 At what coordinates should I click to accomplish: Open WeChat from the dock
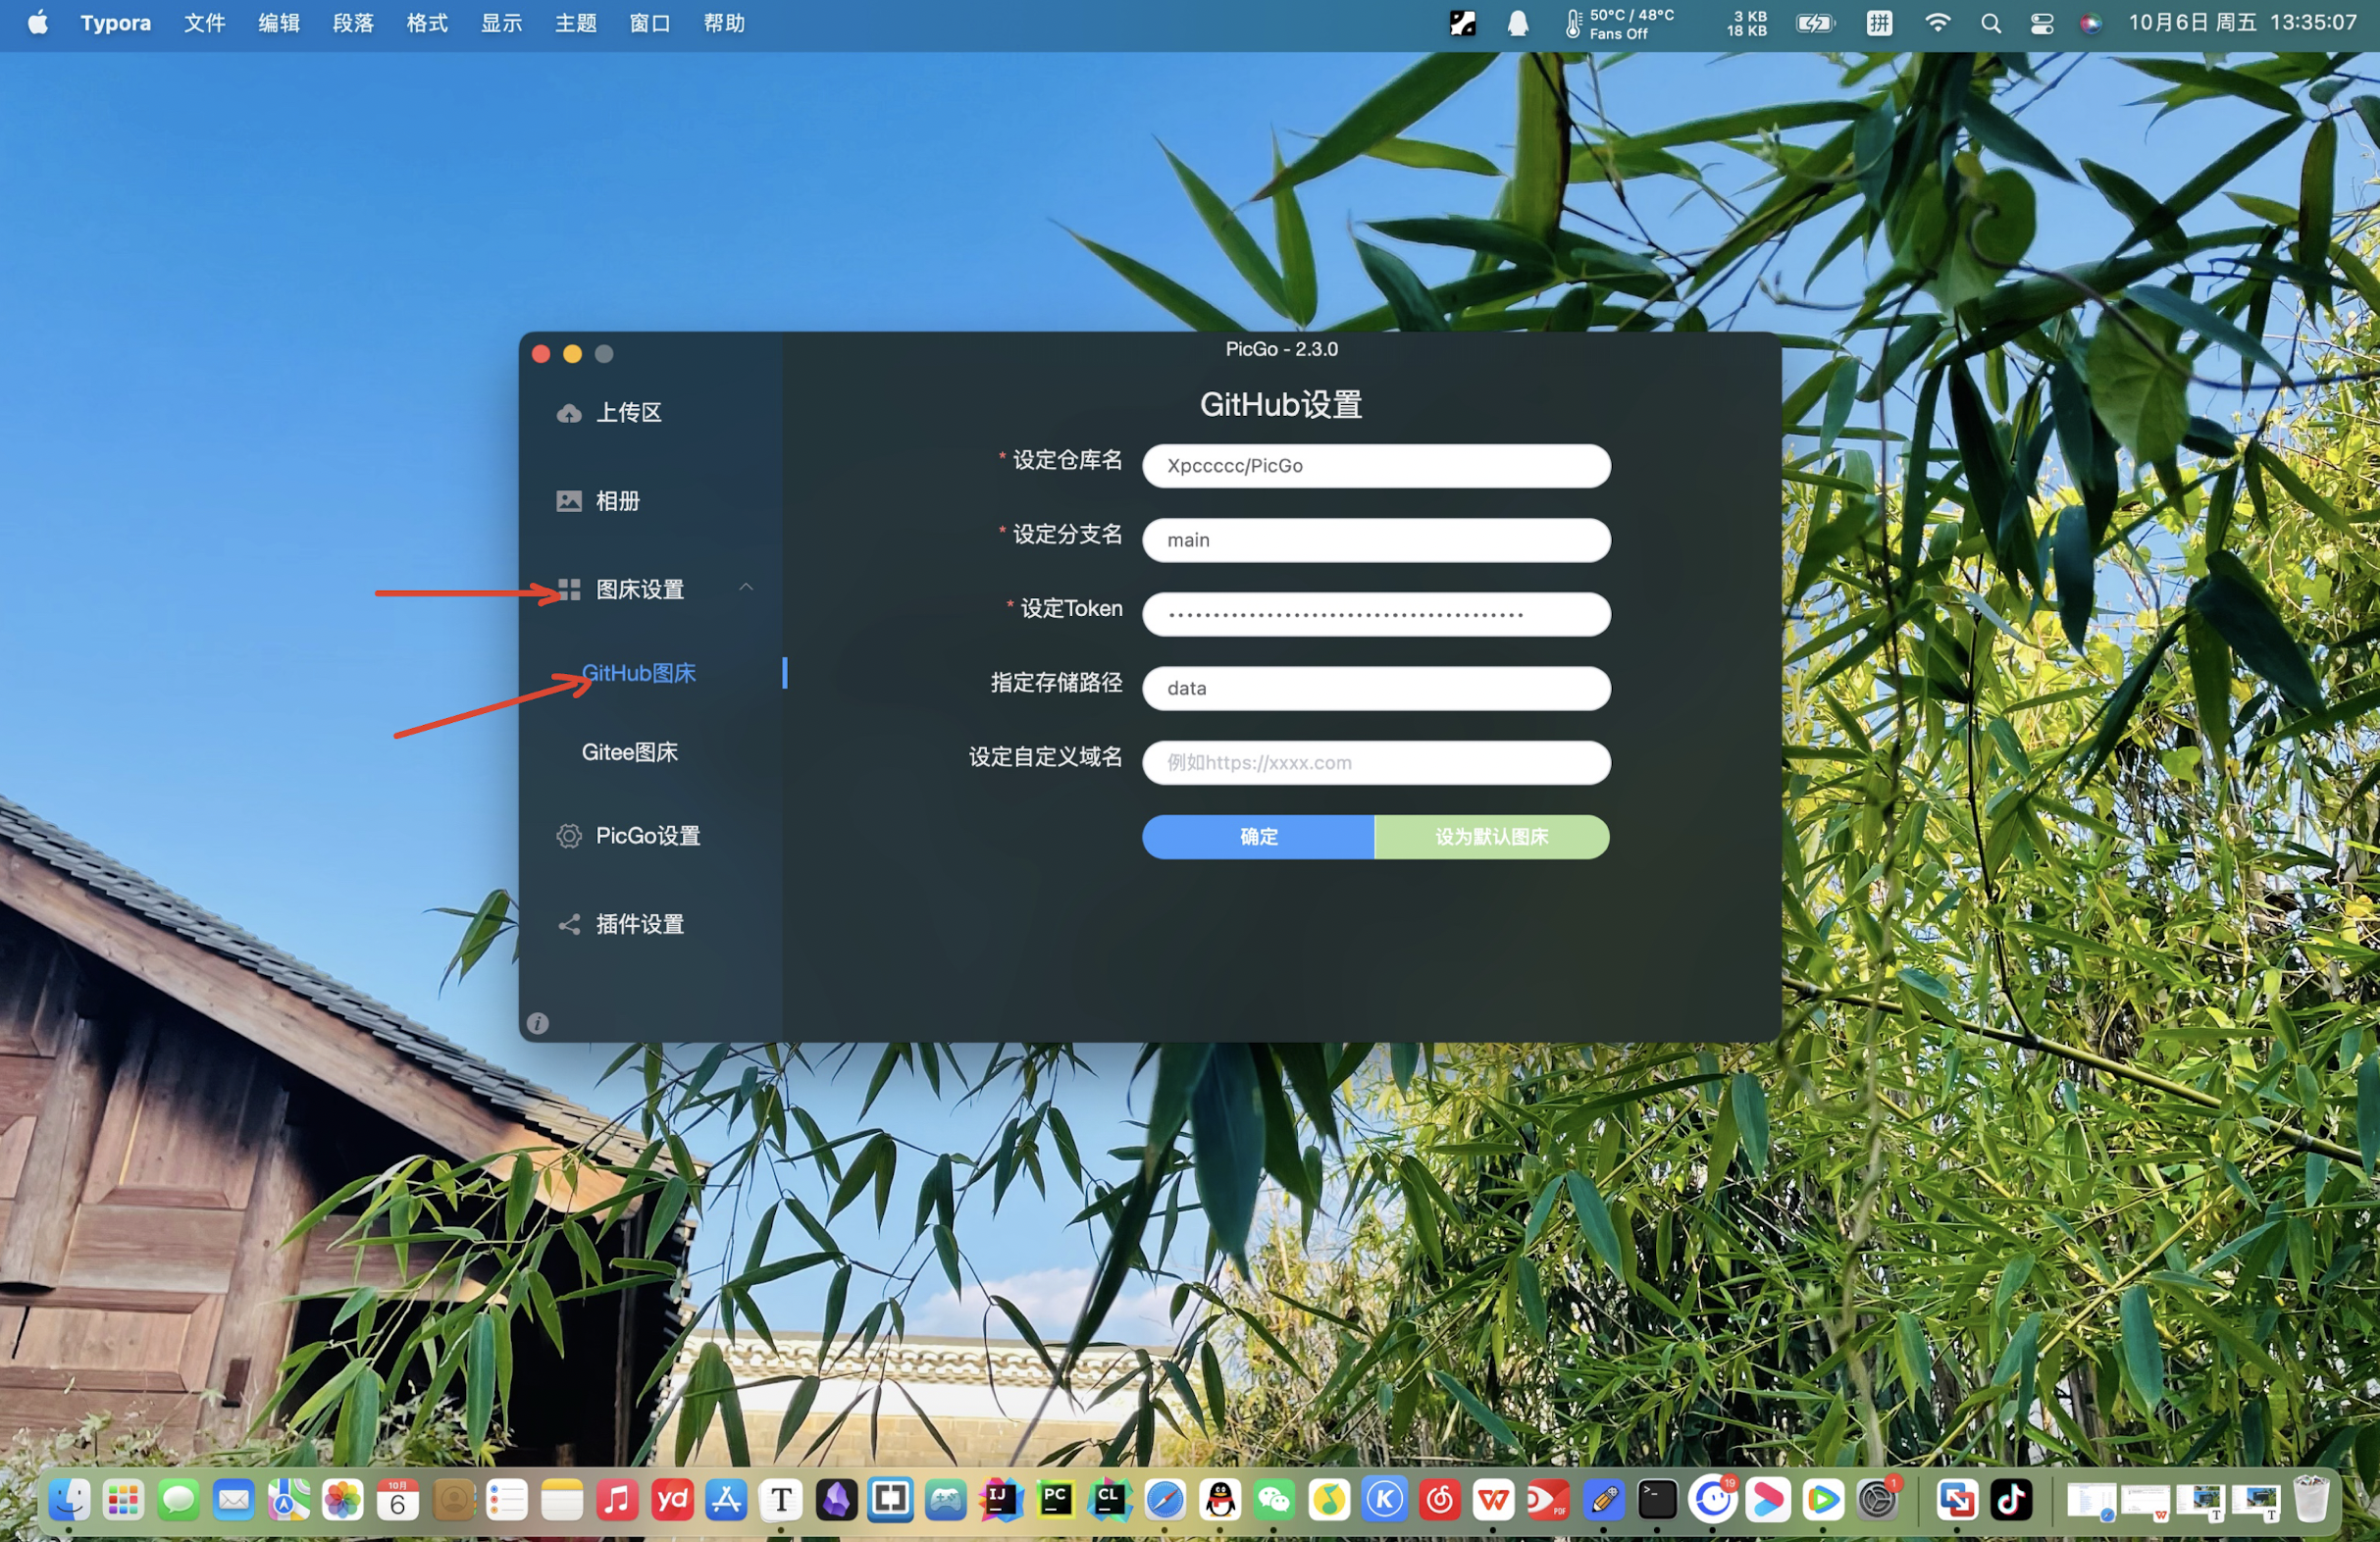[1273, 1500]
